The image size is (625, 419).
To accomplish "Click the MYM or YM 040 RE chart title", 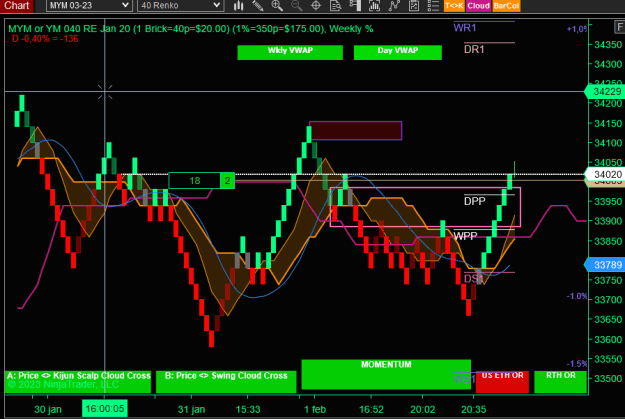I will point(191,29).
